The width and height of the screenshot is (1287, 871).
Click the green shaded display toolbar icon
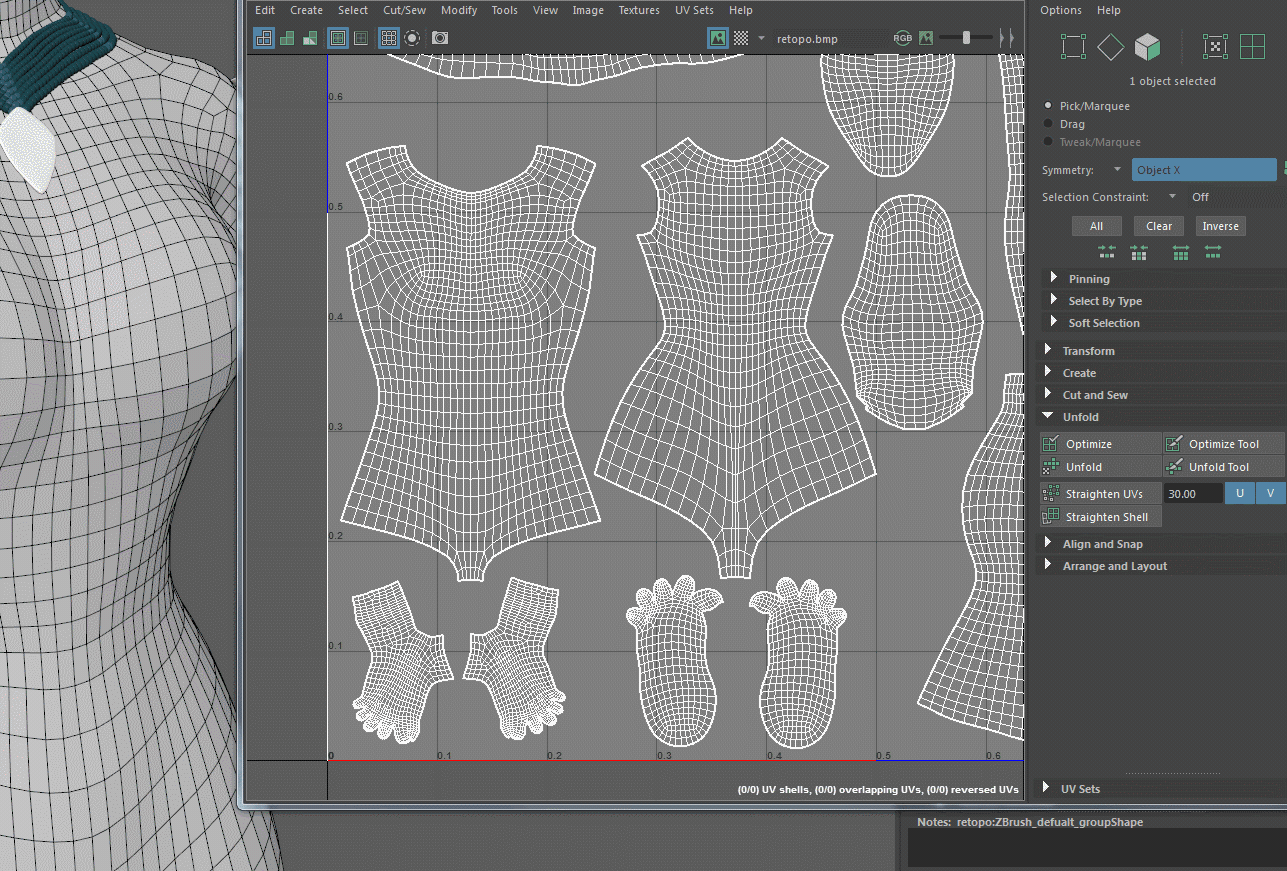tap(287, 38)
